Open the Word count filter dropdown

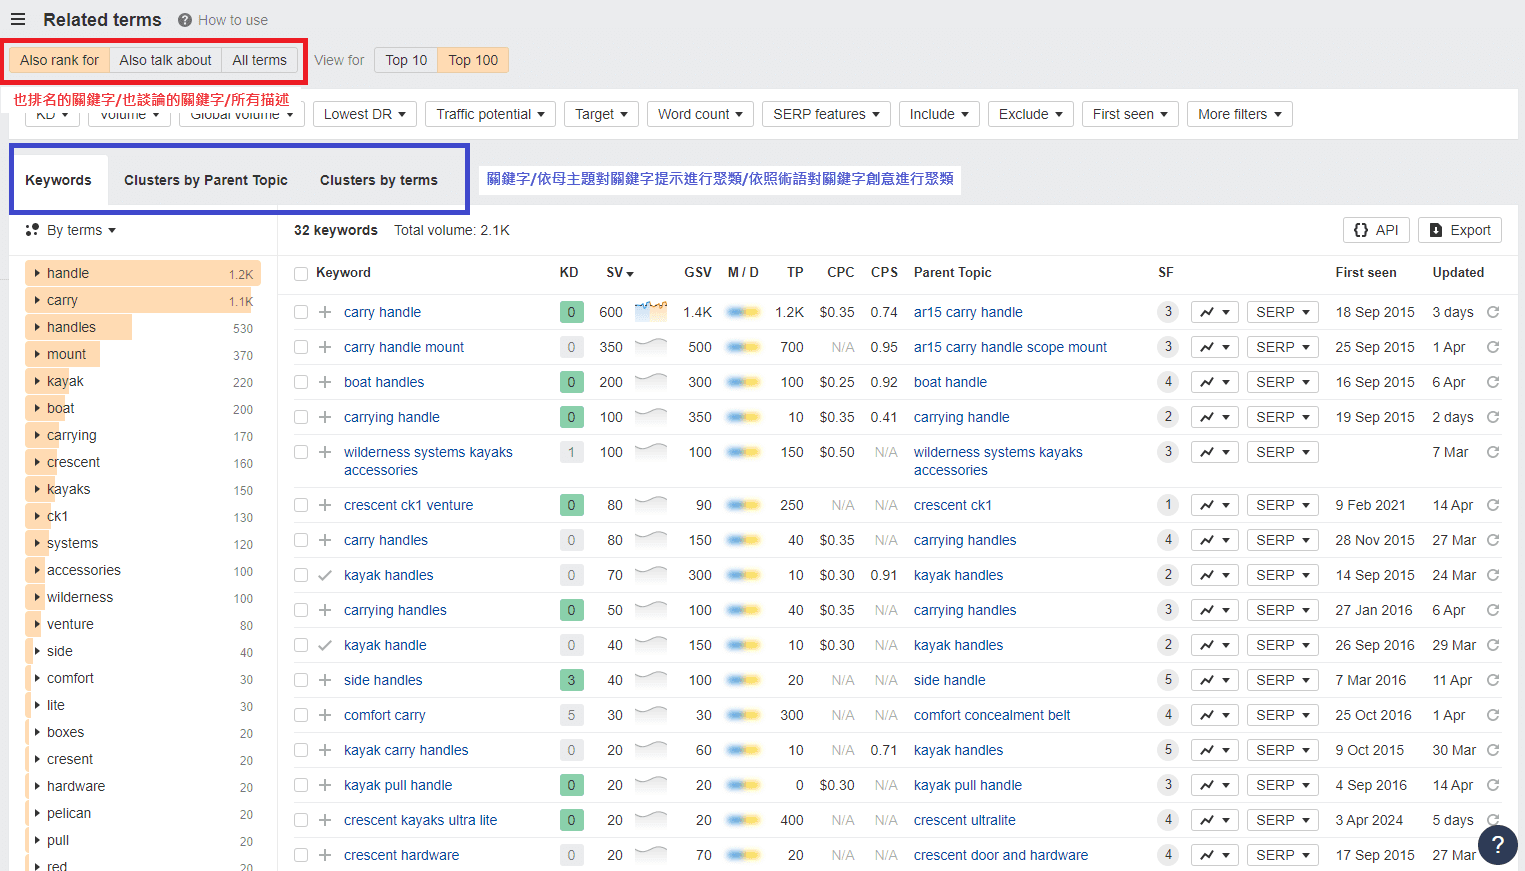(x=700, y=114)
